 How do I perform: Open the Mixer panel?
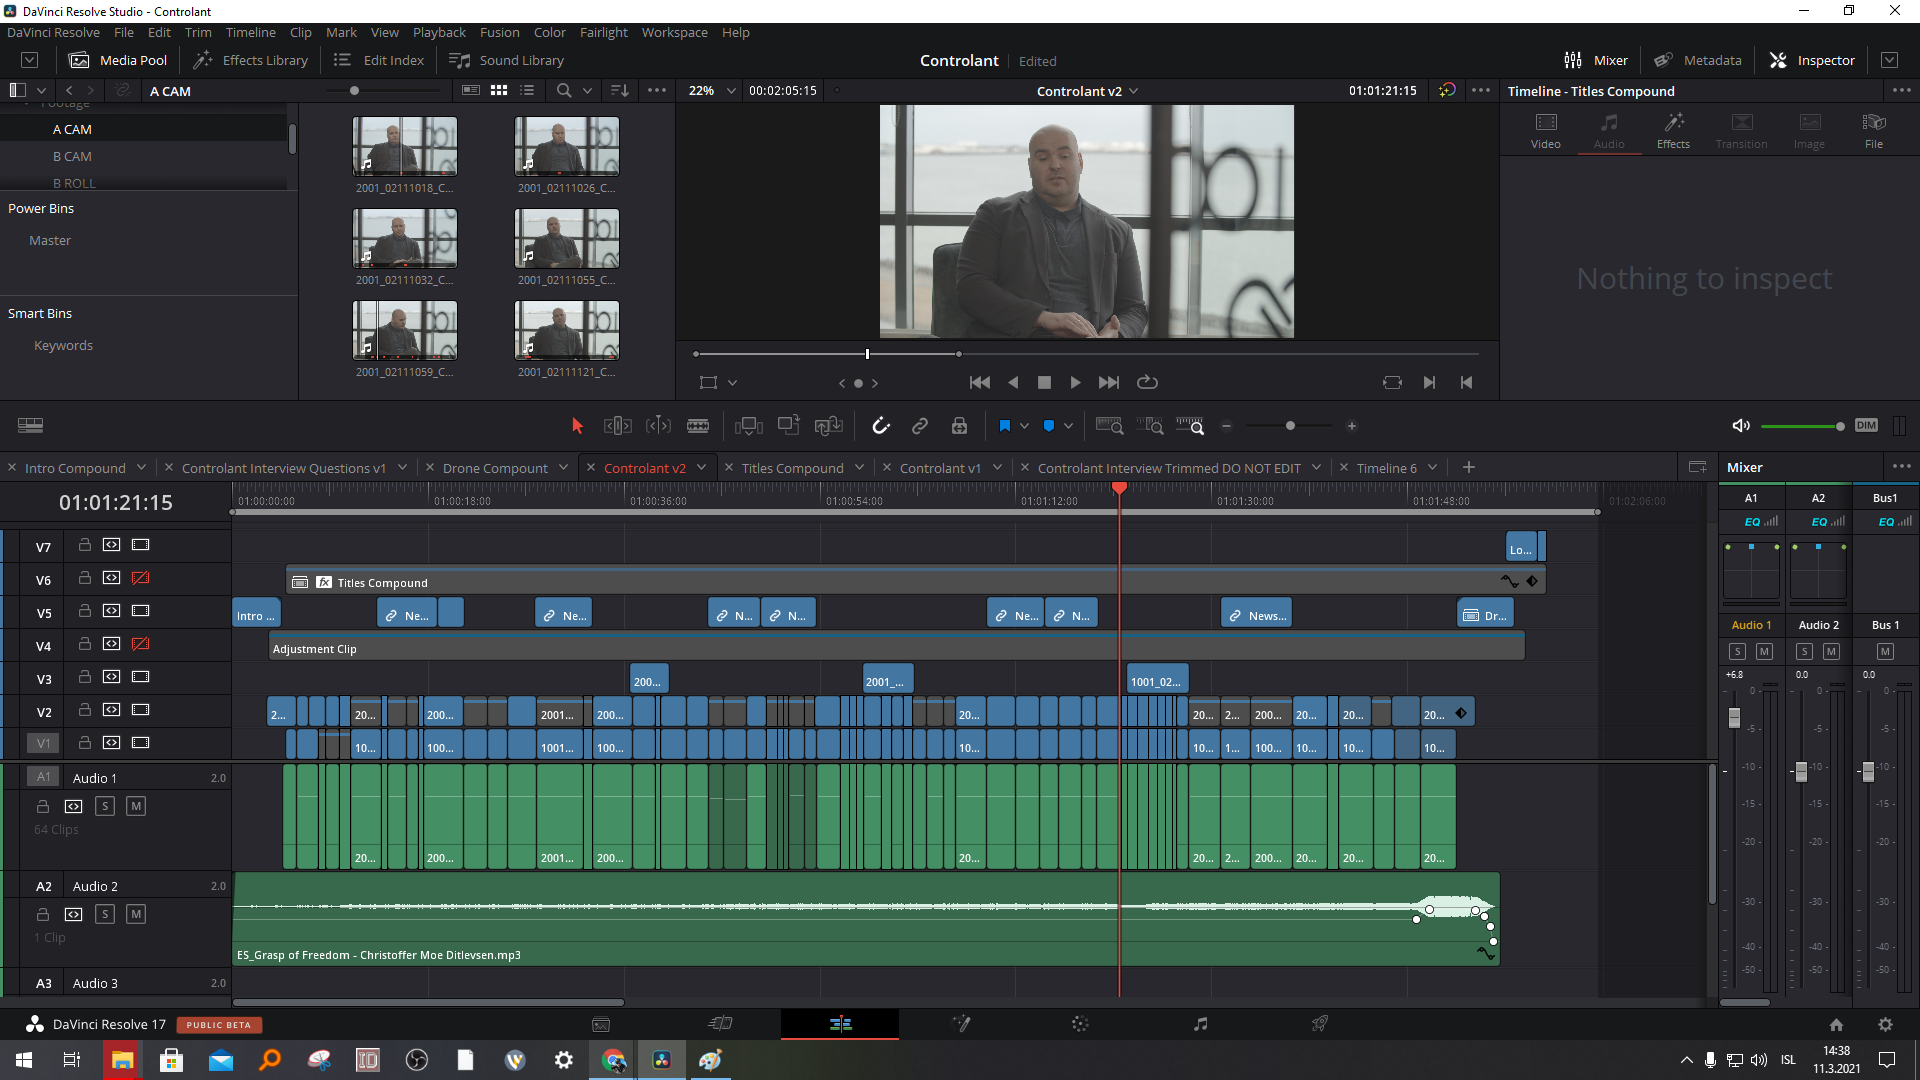pyautogui.click(x=1596, y=60)
